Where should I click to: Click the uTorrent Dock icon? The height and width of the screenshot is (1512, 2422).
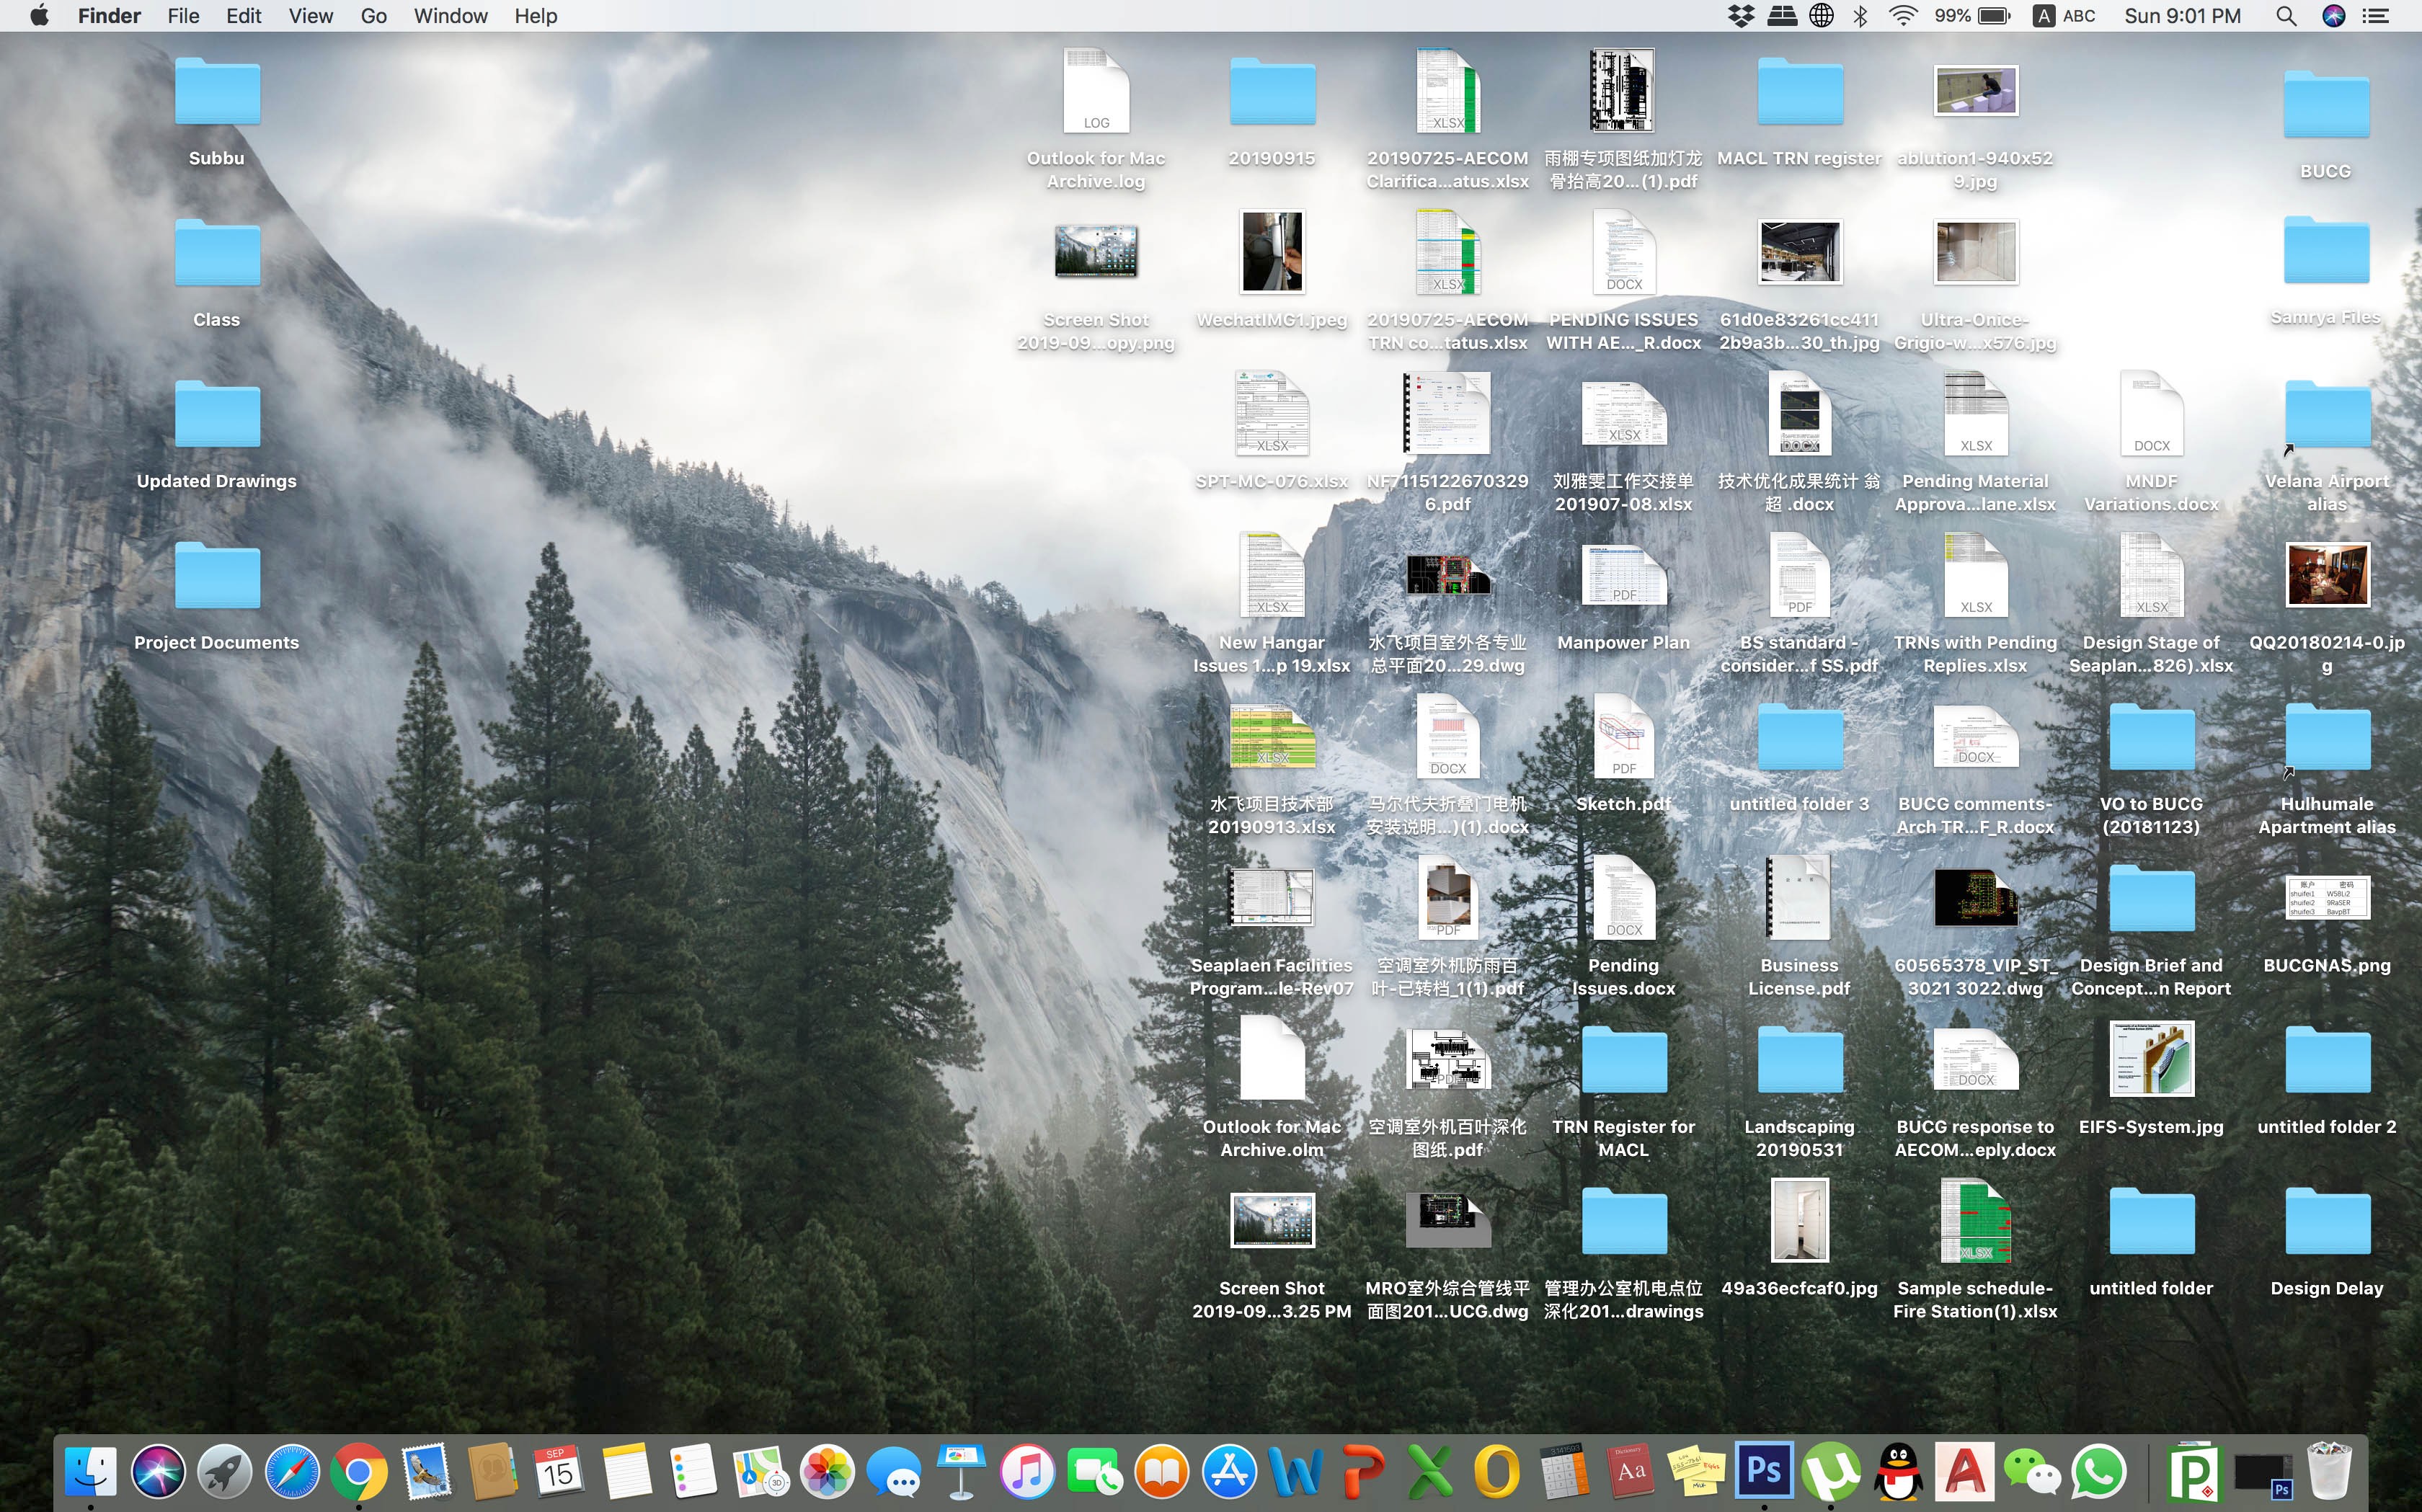tap(1830, 1472)
